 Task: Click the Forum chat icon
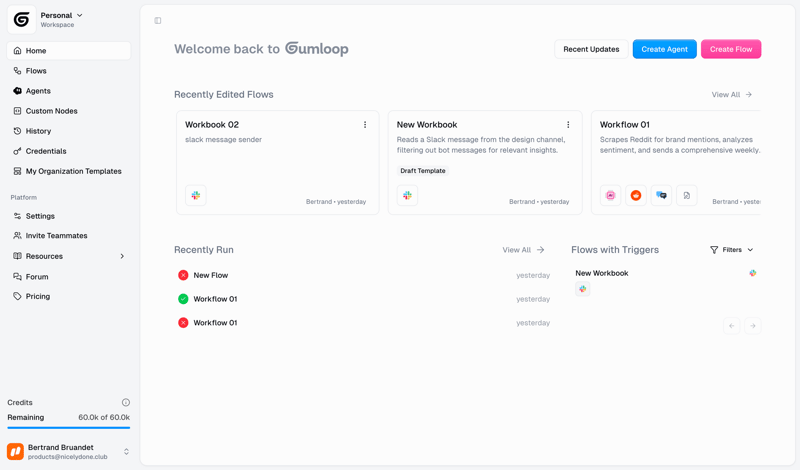(x=17, y=277)
